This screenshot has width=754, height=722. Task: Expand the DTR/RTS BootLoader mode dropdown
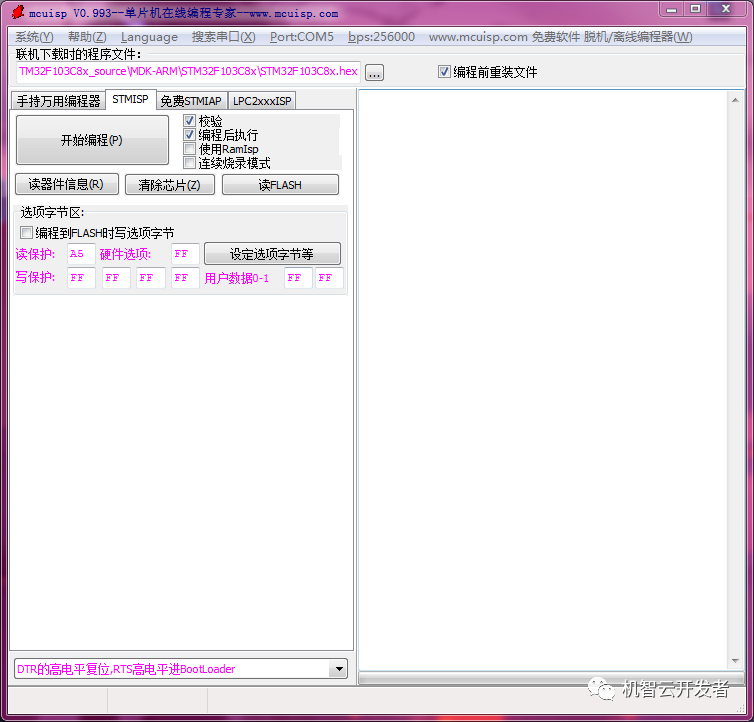339,669
